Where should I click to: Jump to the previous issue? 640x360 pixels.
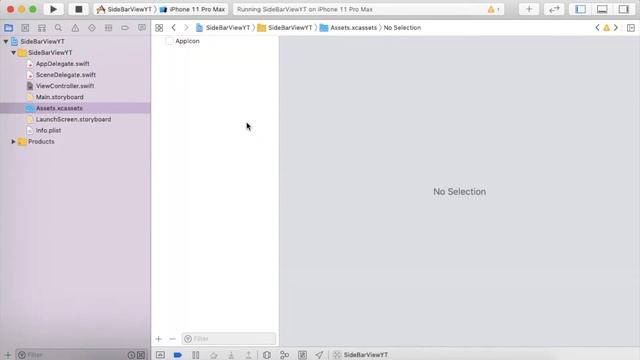(x=598, y=28)
